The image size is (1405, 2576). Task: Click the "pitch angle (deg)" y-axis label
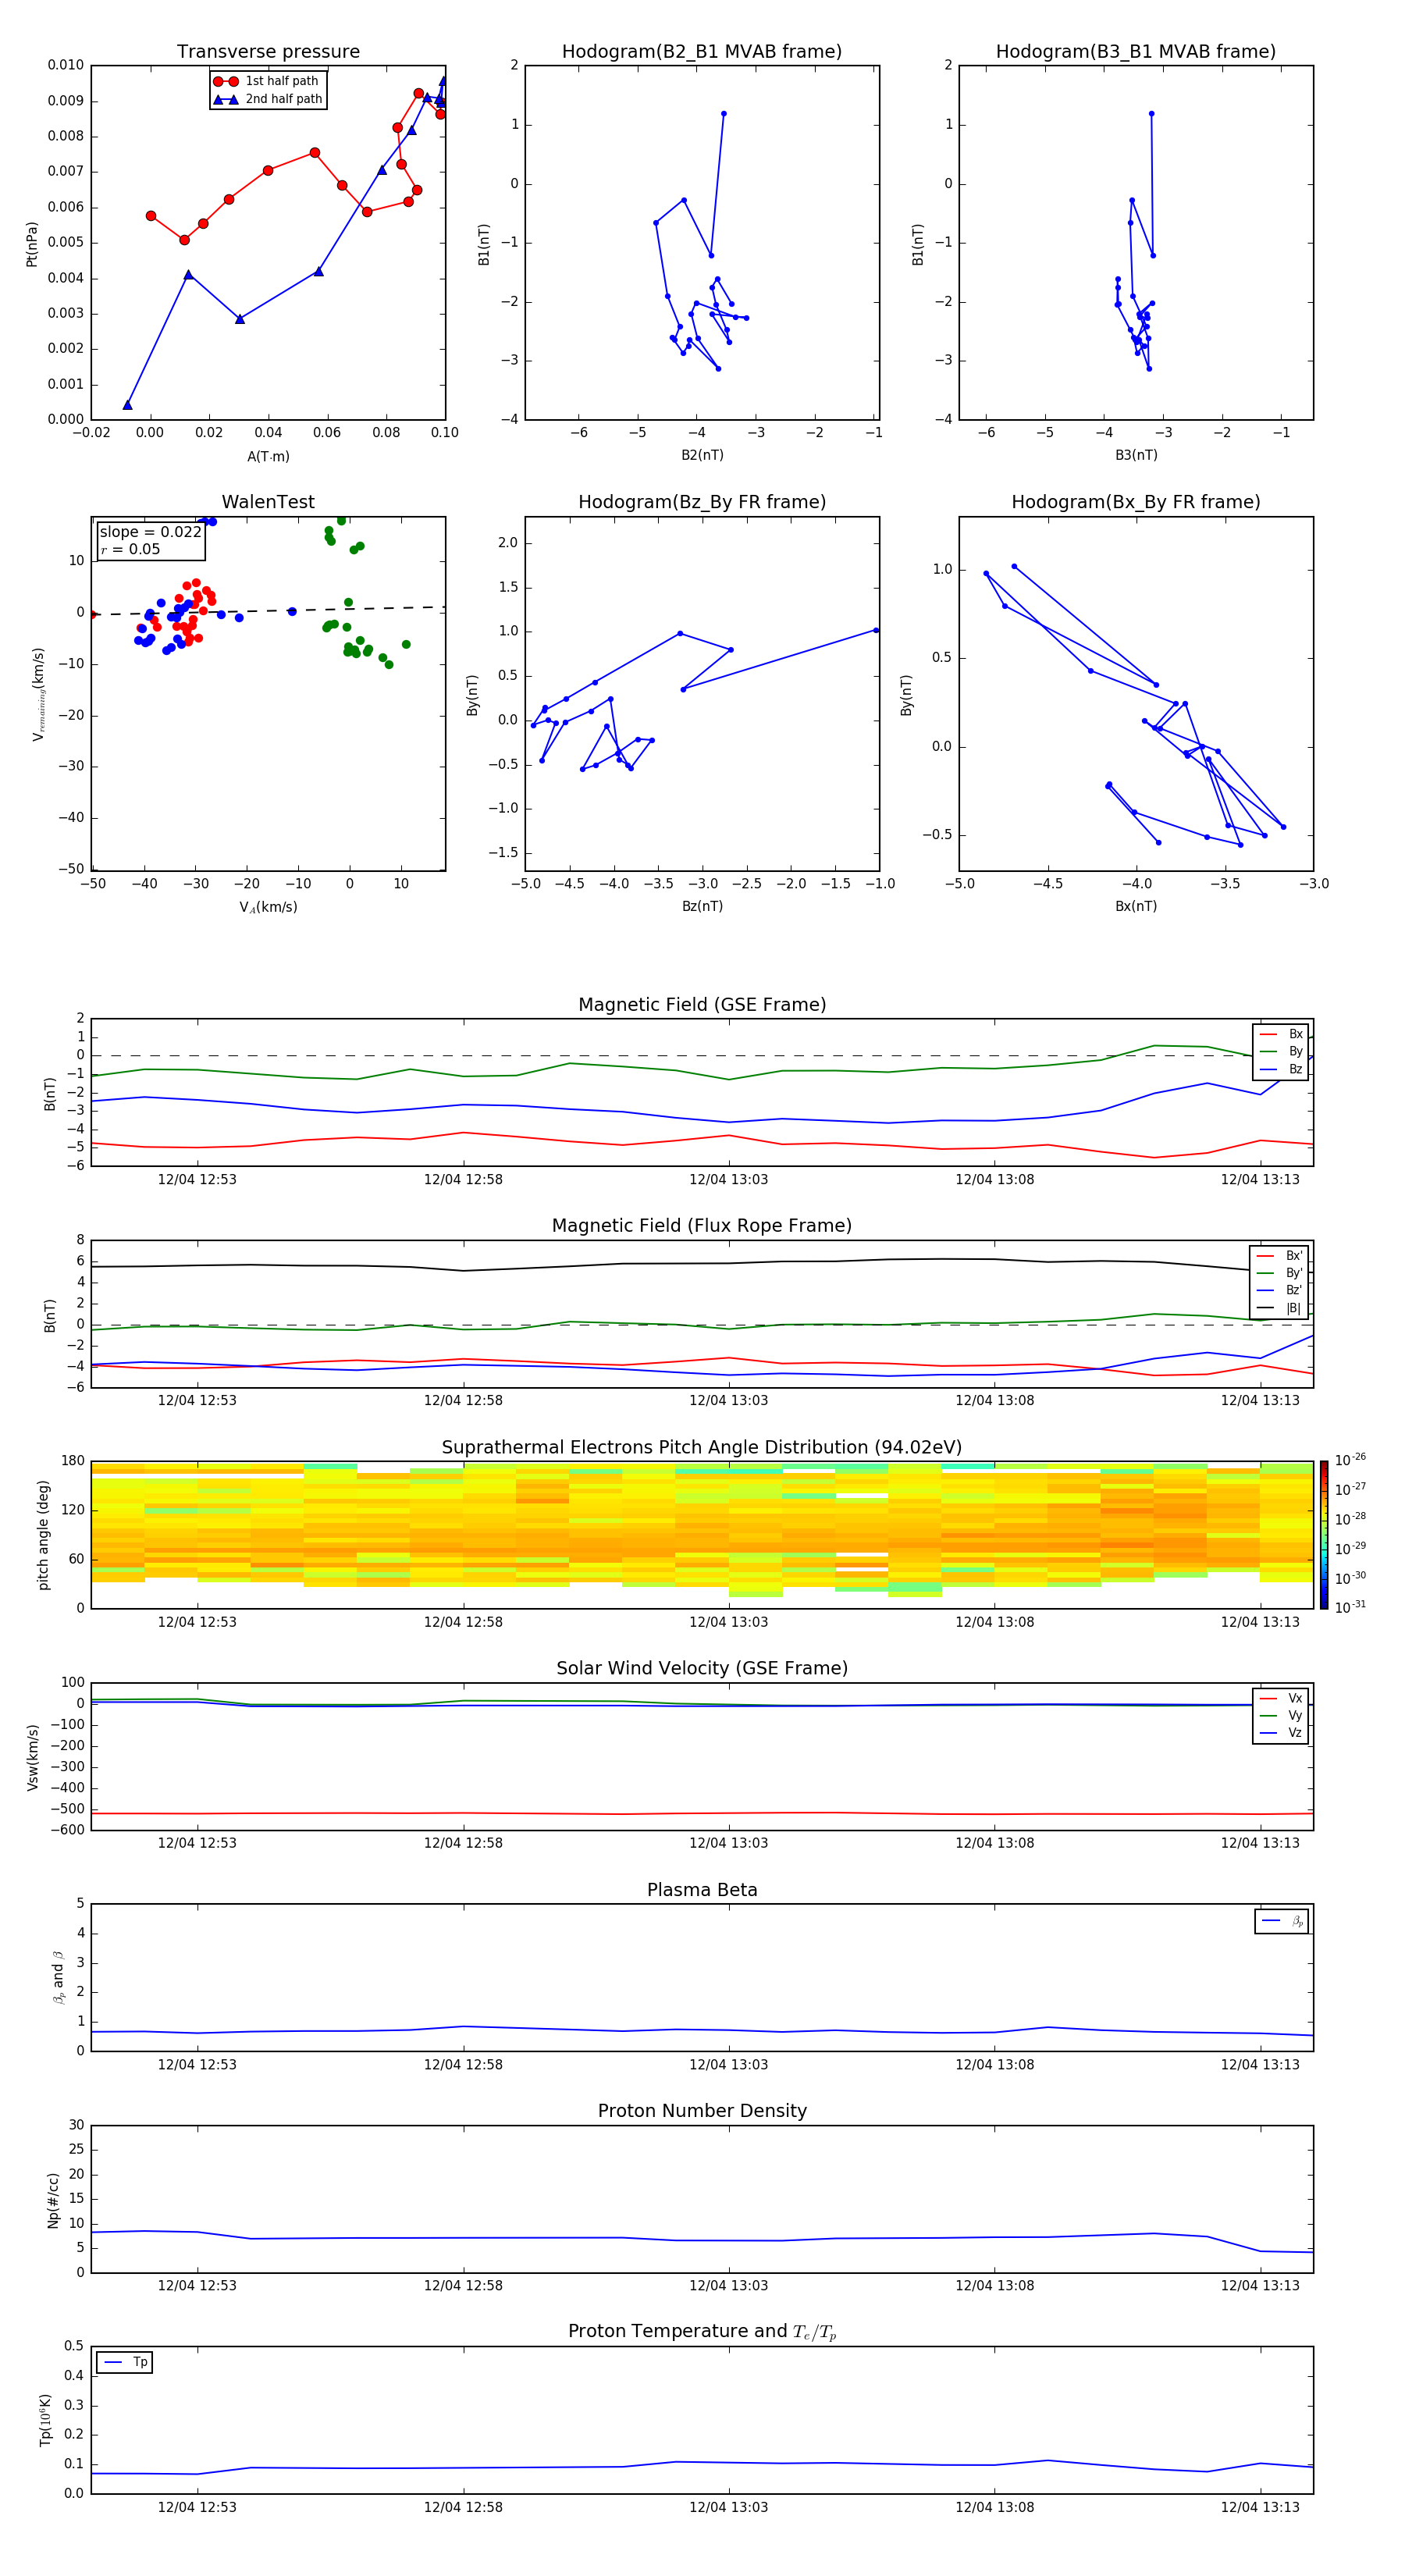pyautogui.click(x=43, y=1535)
